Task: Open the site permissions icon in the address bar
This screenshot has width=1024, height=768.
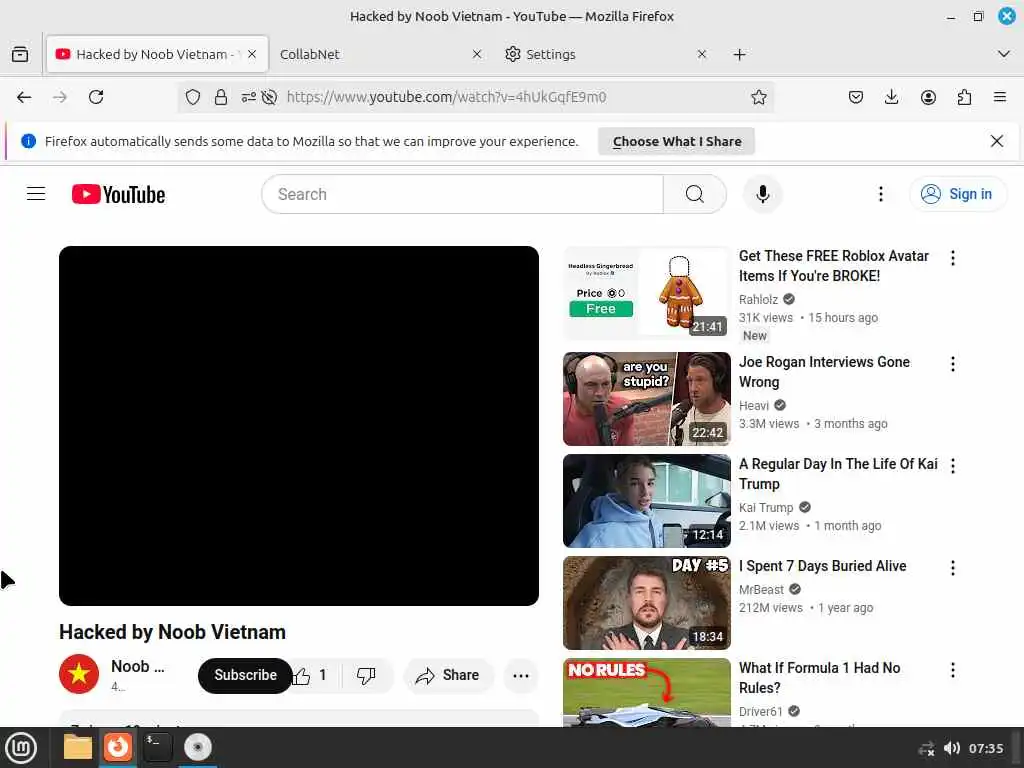Action: pyautogui.click(x=248, y=97)
